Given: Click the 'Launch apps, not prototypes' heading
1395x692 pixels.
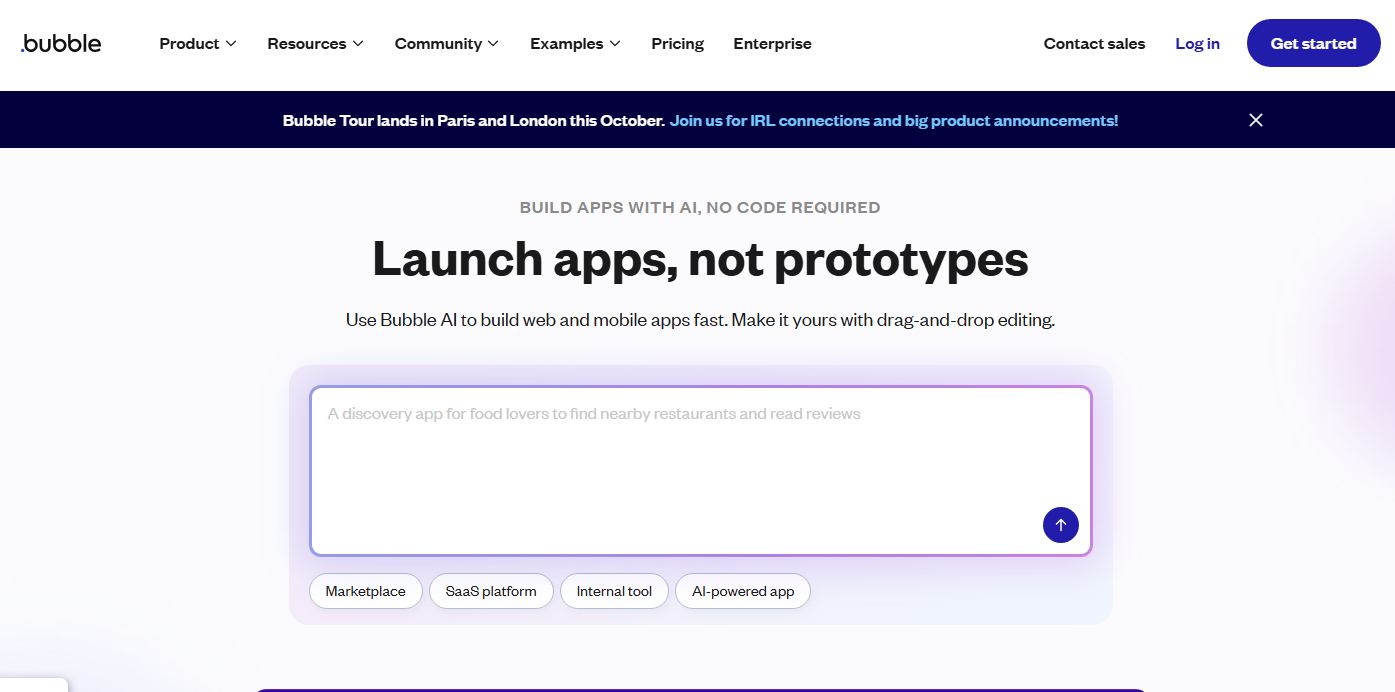Looking at the screenshot, I should (x=700, y=259).
